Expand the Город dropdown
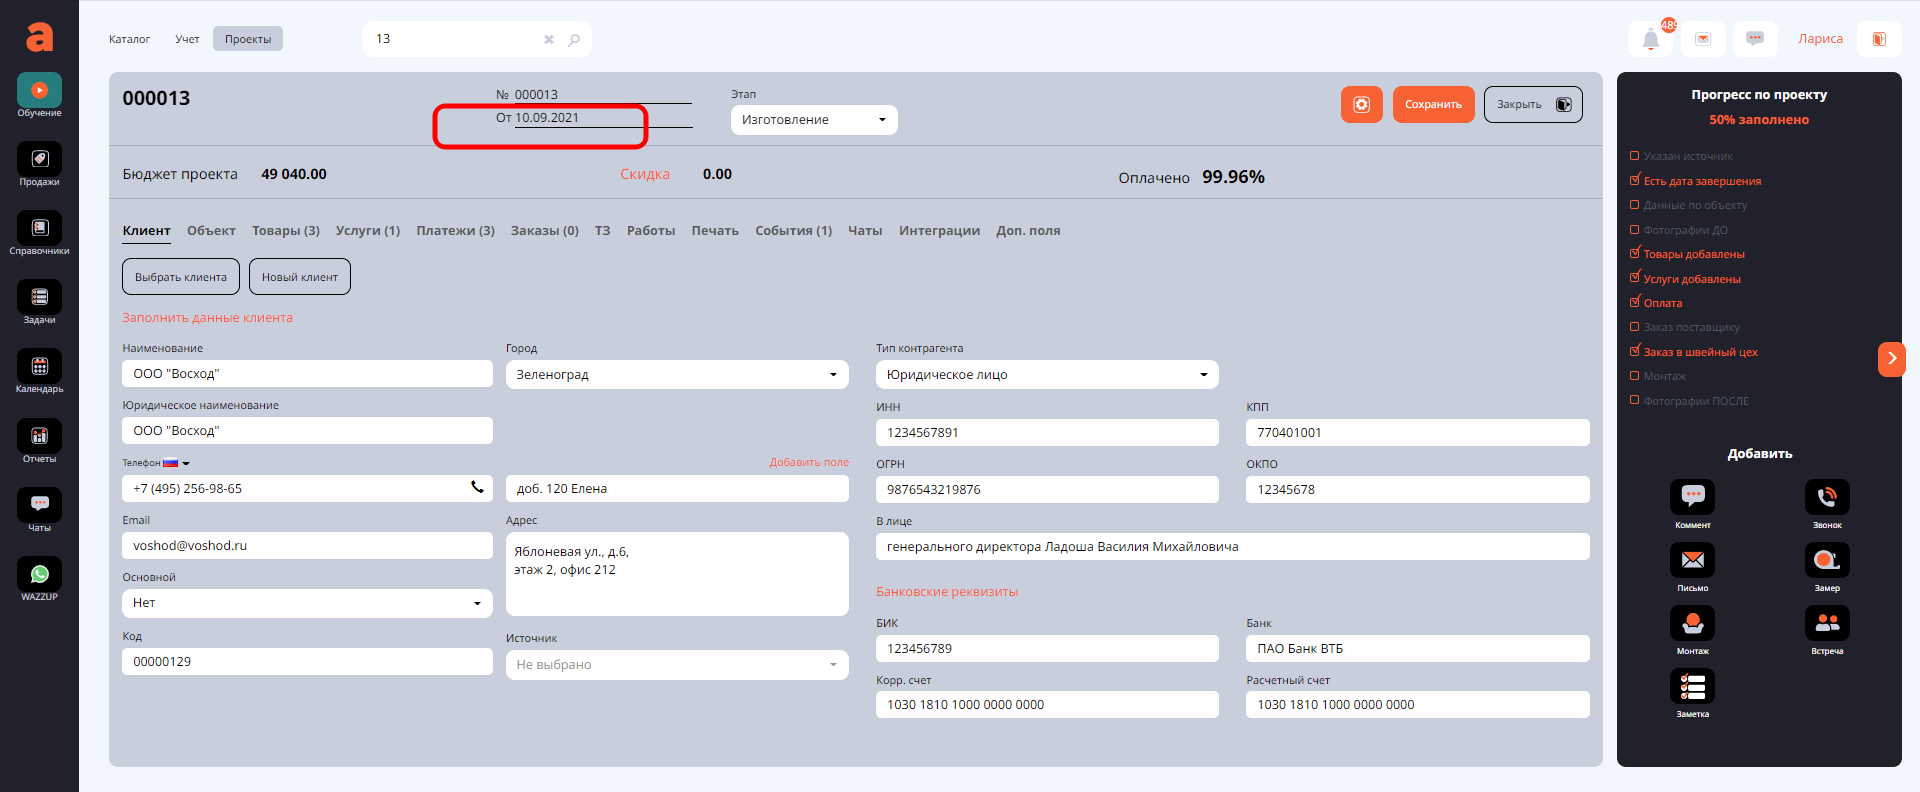 click(x=676, y=375)
